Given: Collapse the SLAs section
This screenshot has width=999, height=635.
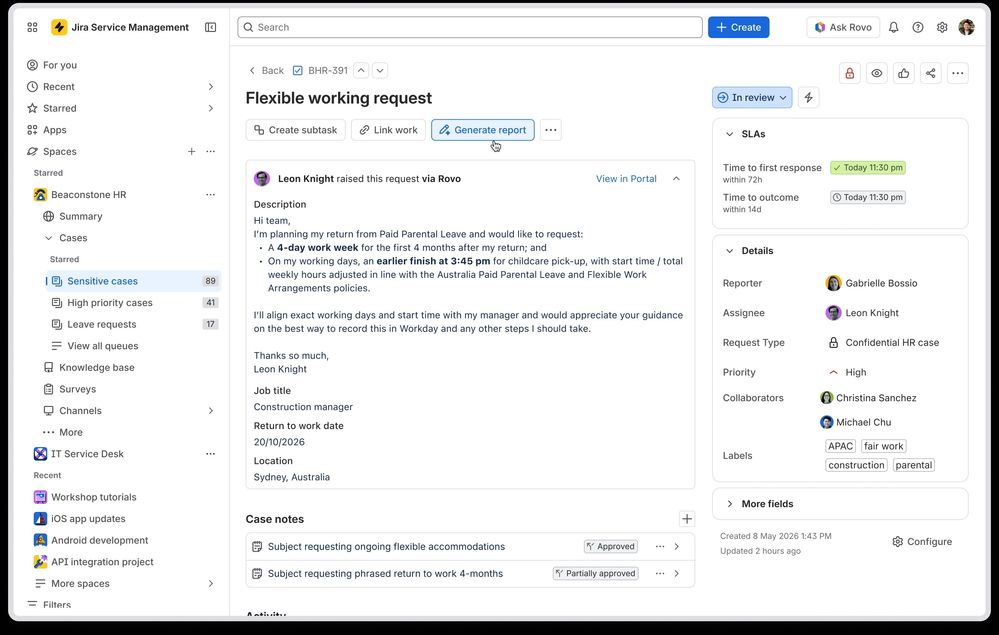Looking at the screenshot, I should (x=729, y=134).
